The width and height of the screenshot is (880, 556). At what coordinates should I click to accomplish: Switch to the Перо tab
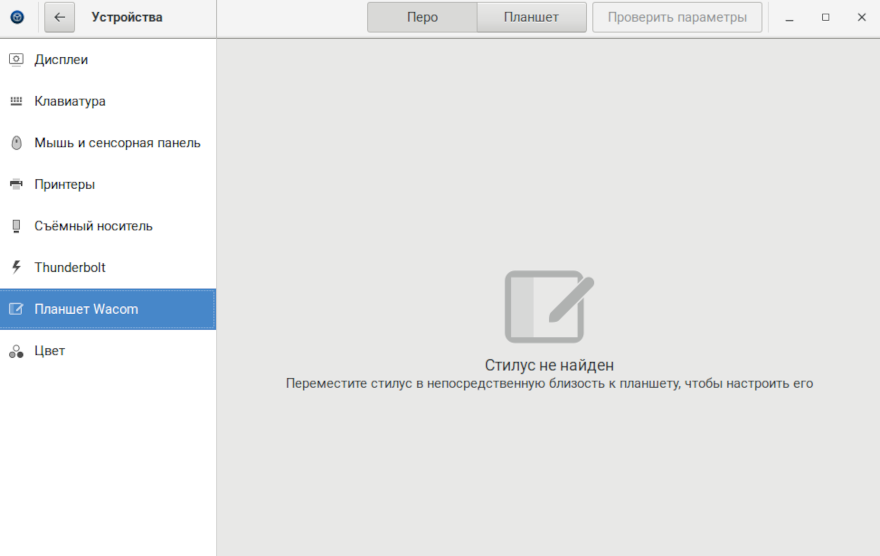tap(422, 17)
